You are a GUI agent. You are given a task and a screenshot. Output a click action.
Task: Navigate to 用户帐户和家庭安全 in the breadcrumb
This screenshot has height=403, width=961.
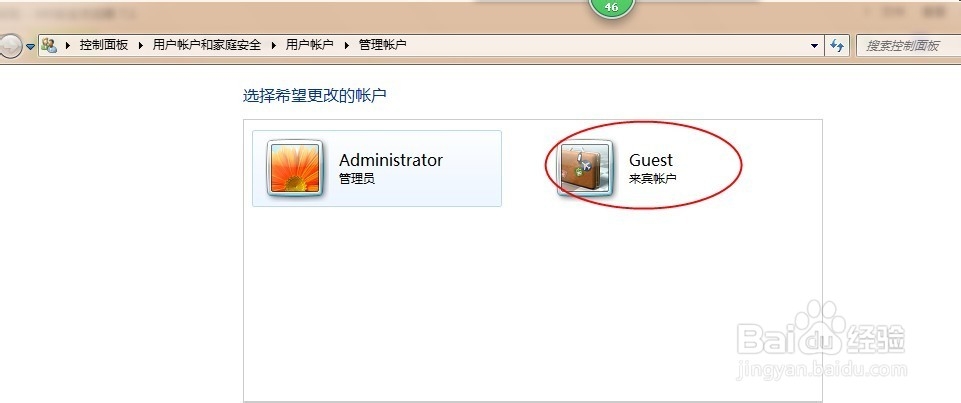(207, 45)
